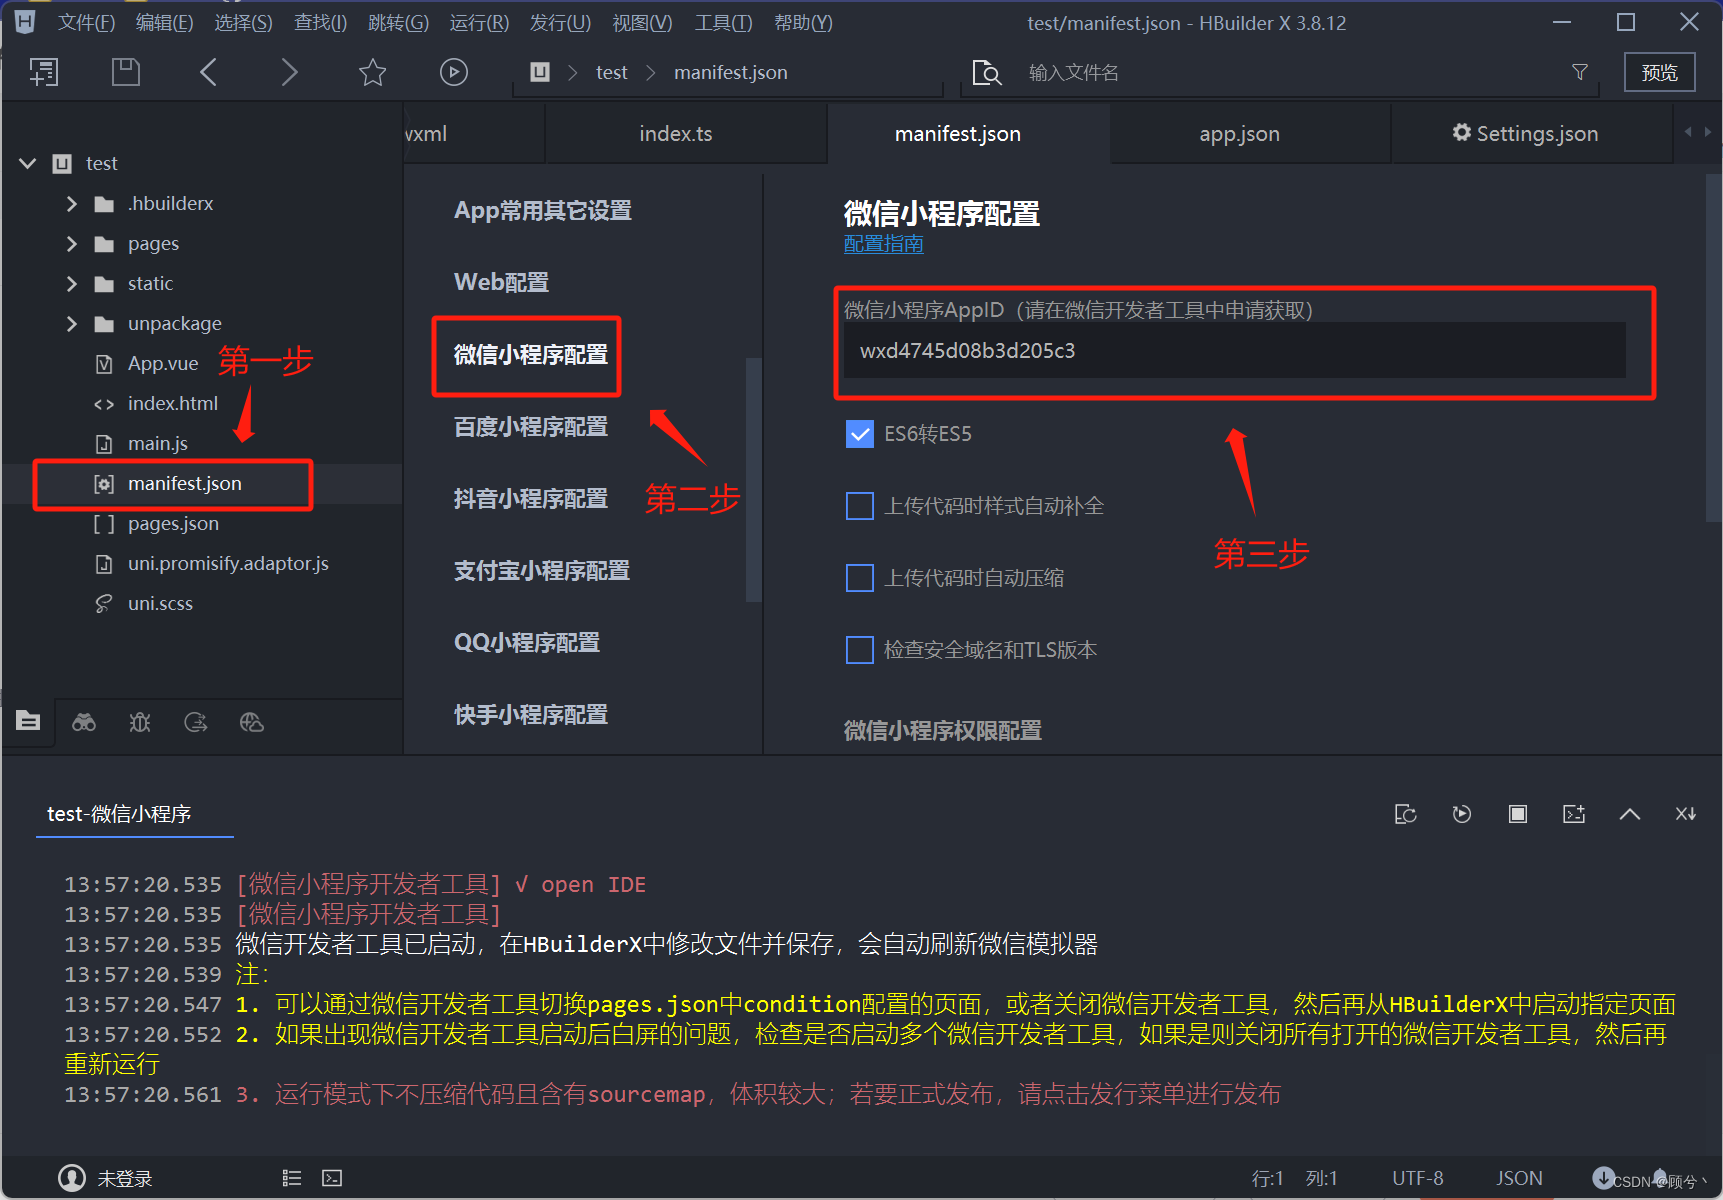Click the 预览 preview button
The height and width of the screenshot is (1200, 1723).
pyautogui.click(x=1659, y=72)
